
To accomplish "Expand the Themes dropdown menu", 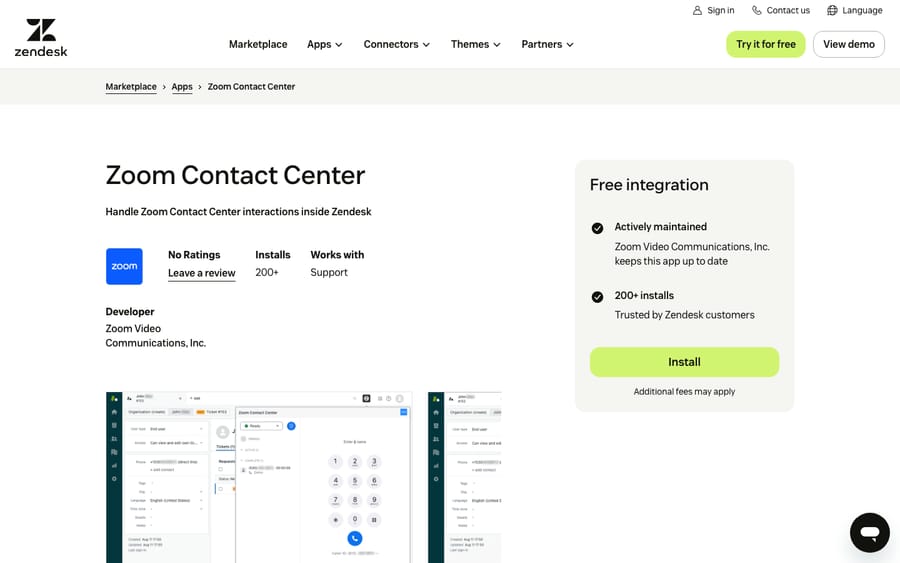I will [475, 44].
